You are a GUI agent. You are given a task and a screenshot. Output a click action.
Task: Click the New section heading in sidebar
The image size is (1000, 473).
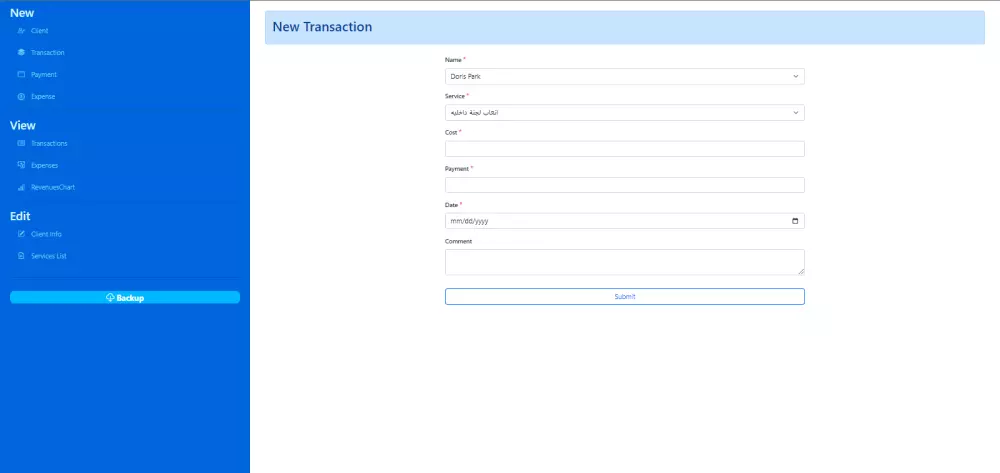pyautogui.click(x=22, y=13)
